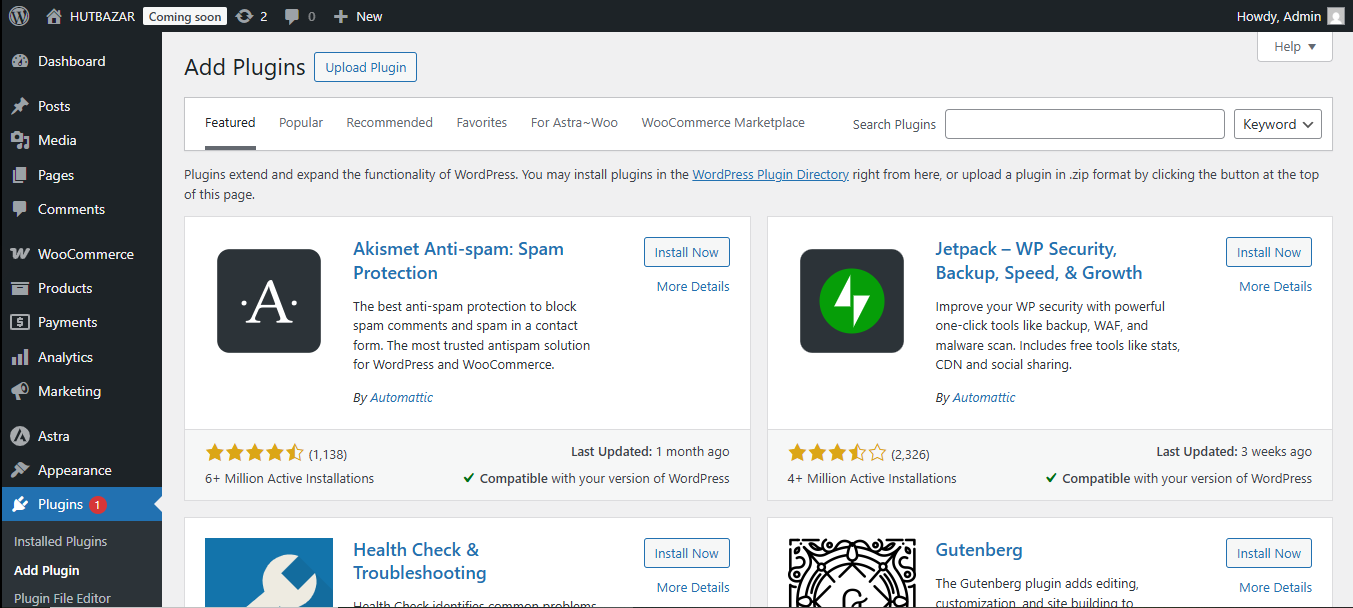This screenshot has height=608, width=1353.
Task: Open the Keyword search dropdown
Action: pos(1277,123)
